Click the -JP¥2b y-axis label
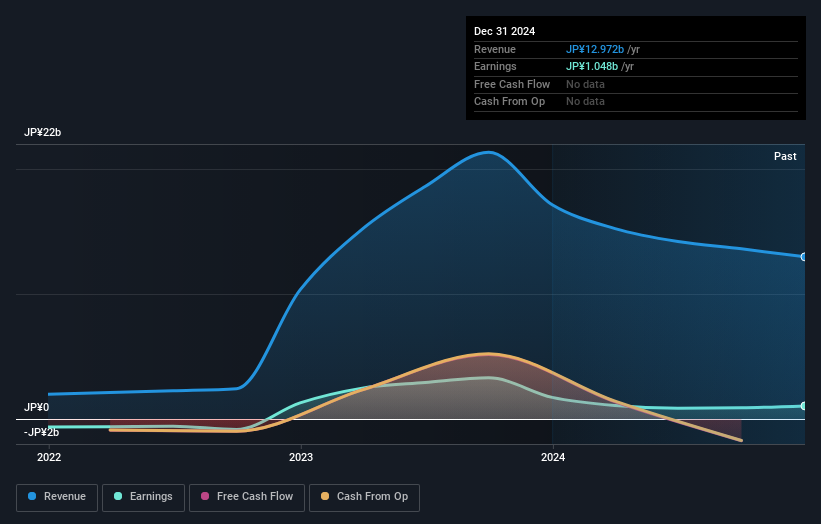The width and height of the screenshot is (821, 524). (x=41, y=432)
